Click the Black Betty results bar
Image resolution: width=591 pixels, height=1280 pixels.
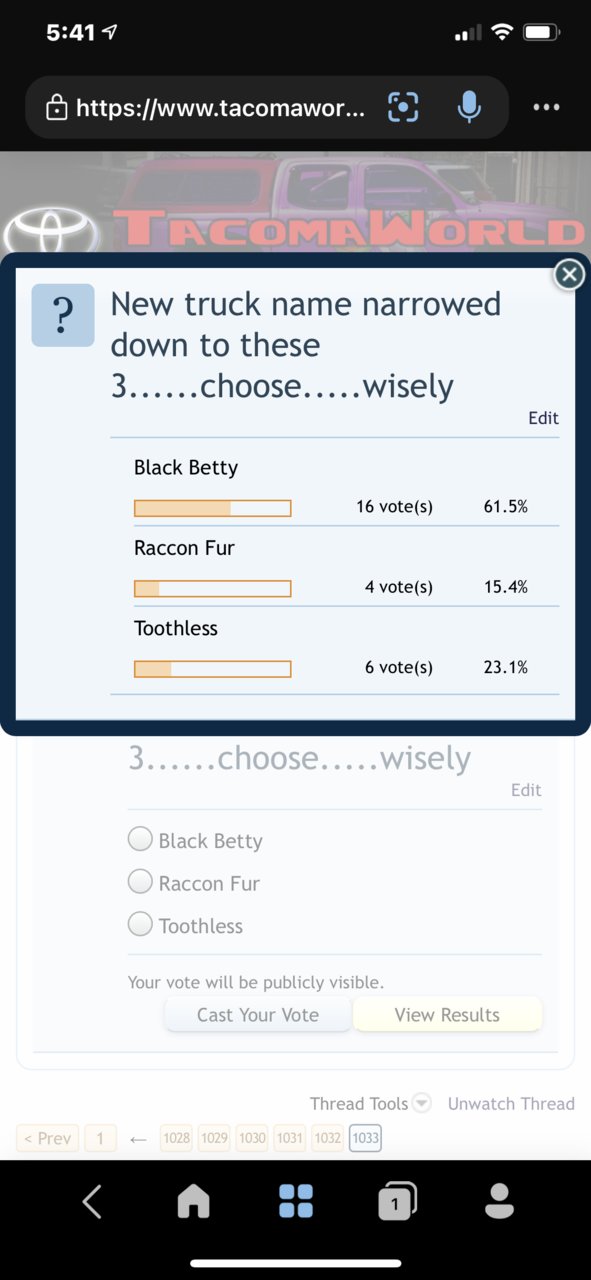point(213,508)
